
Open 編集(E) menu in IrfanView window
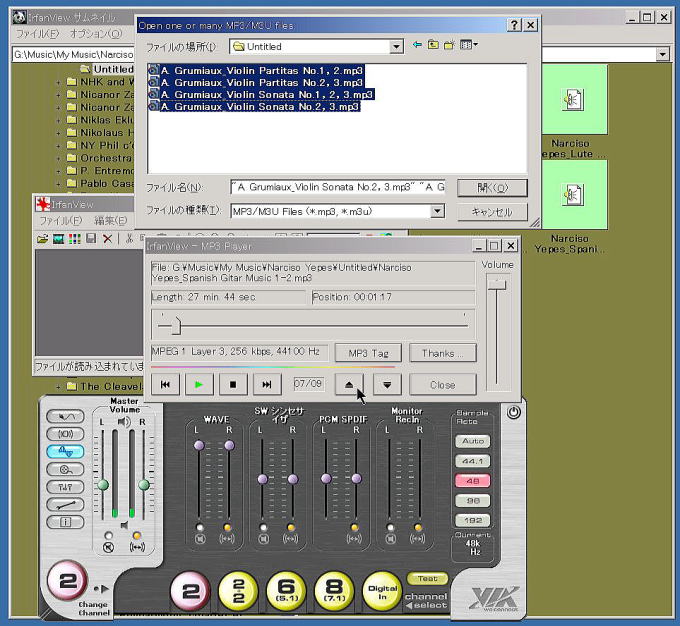(x=111, y=221)
